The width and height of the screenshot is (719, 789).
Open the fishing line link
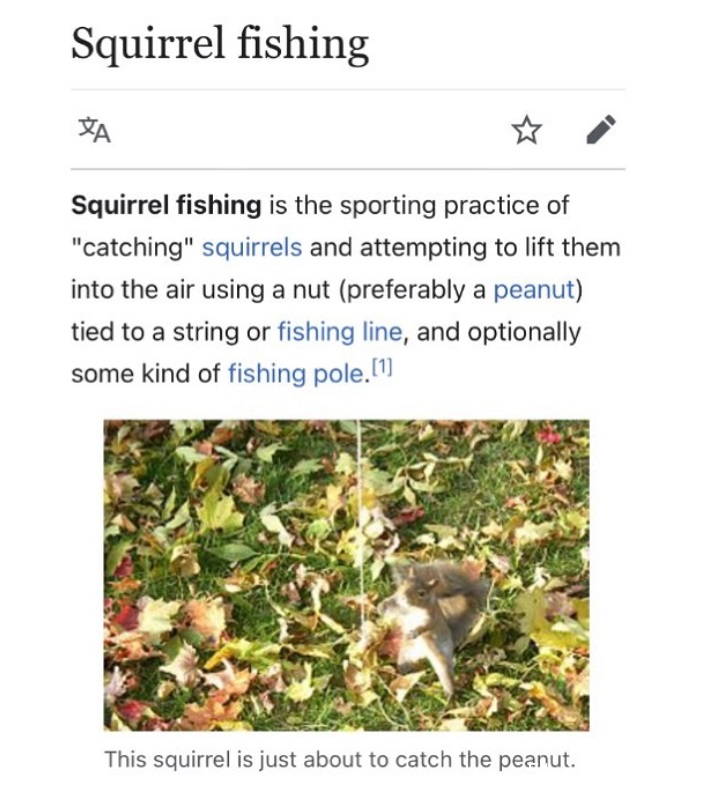pos(340,332)
